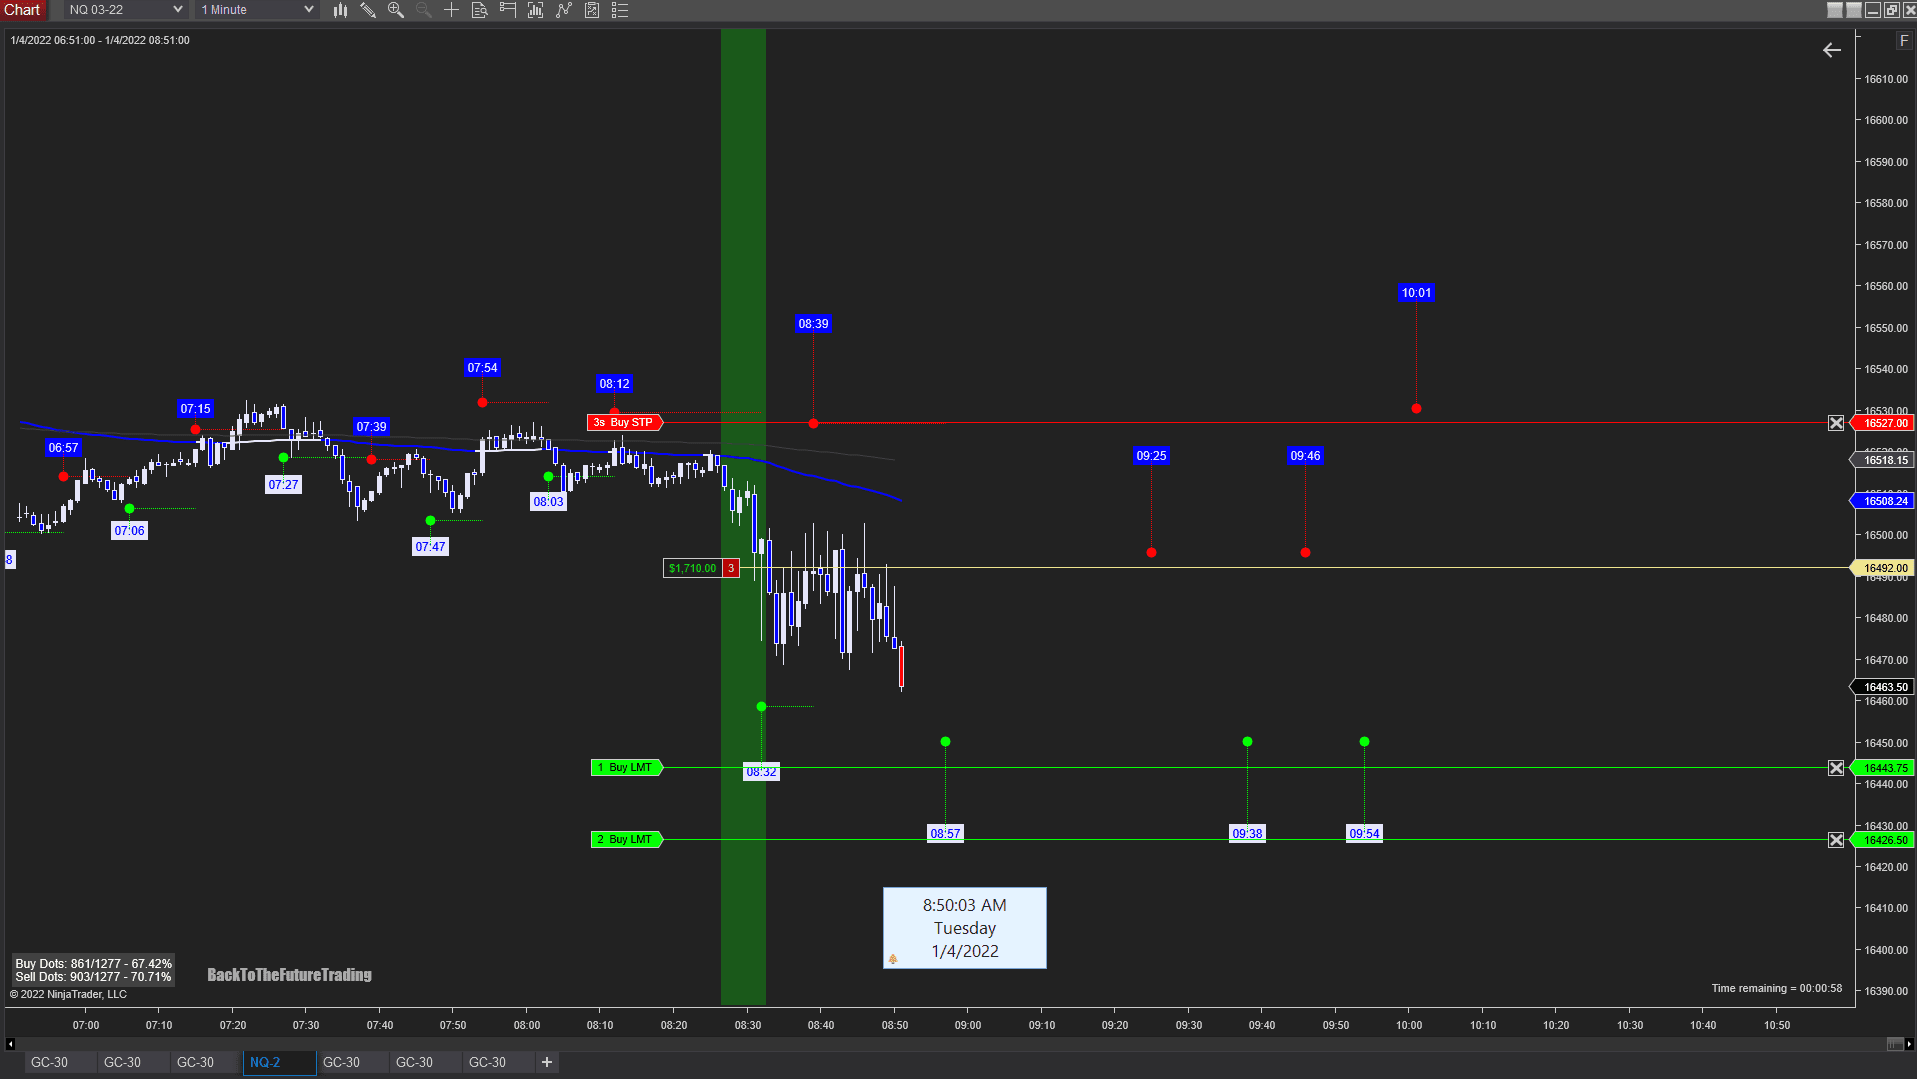The height and width of the screenshot is (1079, 1917).
Task: Open the data box icon
Action: coord(480,10)
